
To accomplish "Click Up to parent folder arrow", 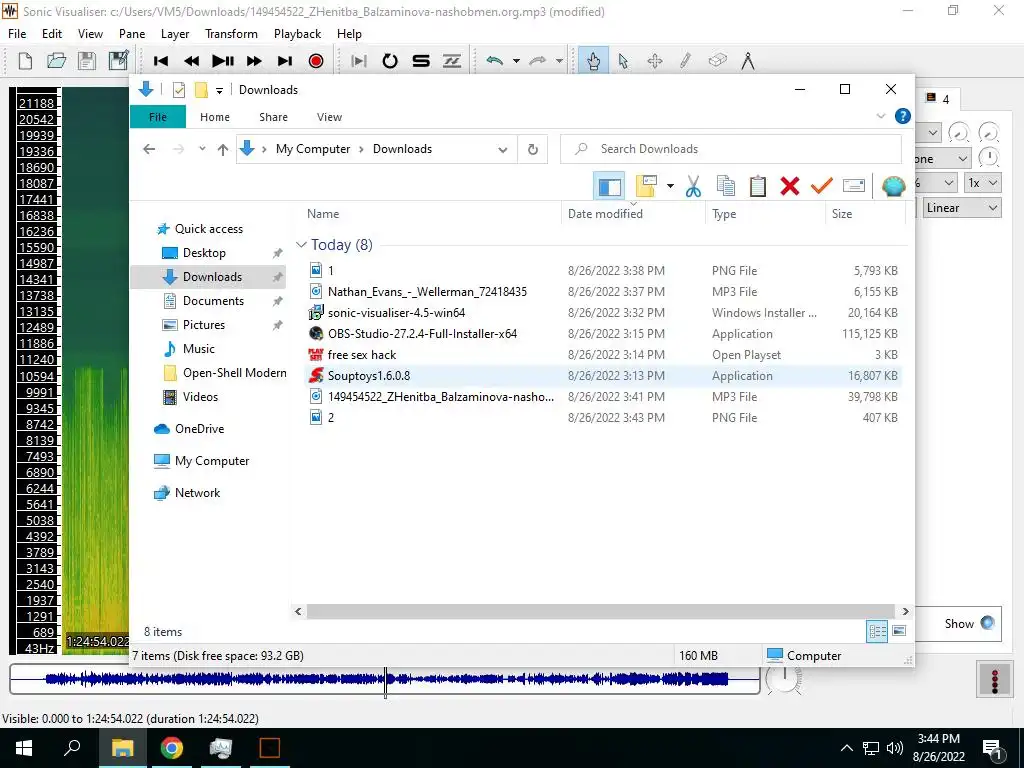I will (223, 150).
